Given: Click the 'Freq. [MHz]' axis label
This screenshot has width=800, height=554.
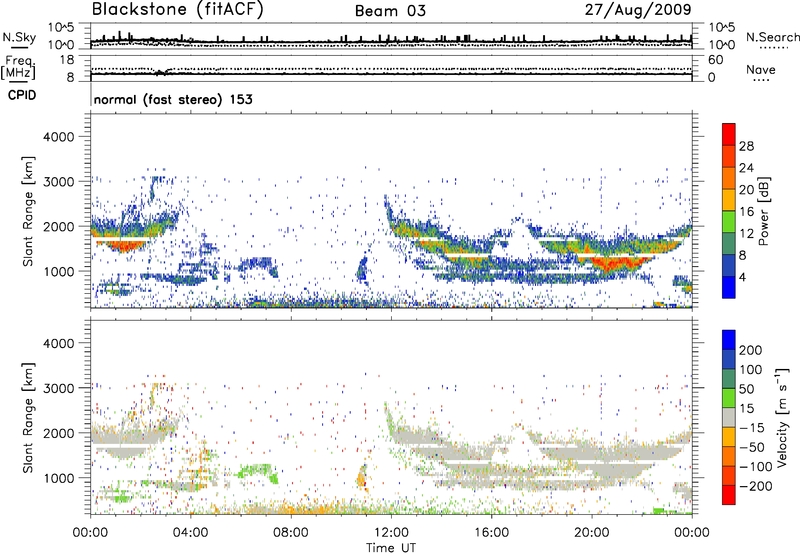Looking at the screenshot, I should coord(18,68).
